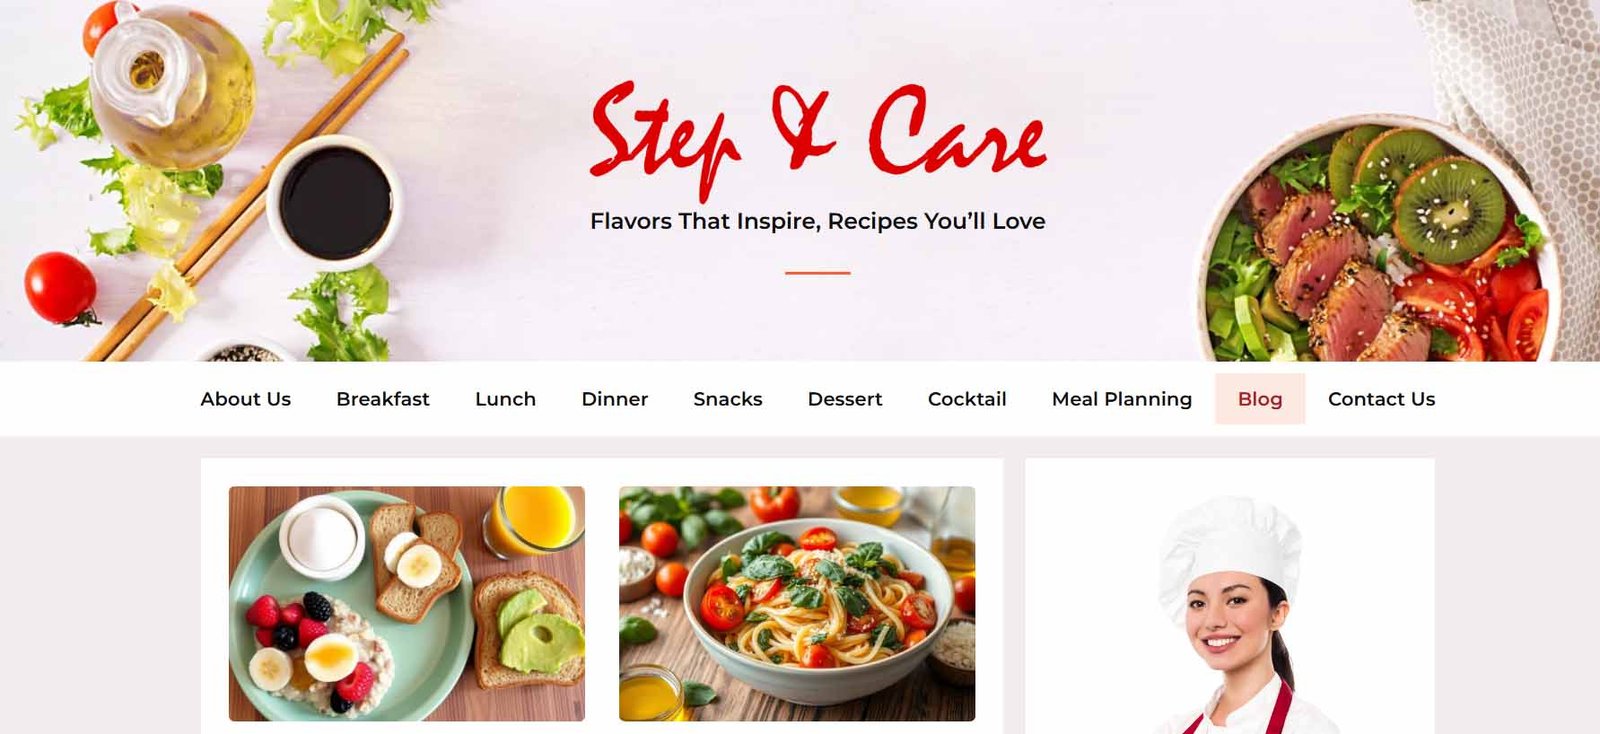Select the highlighted Blog tab
This screenshot has width=1600, height=734.
(1260, 399)
